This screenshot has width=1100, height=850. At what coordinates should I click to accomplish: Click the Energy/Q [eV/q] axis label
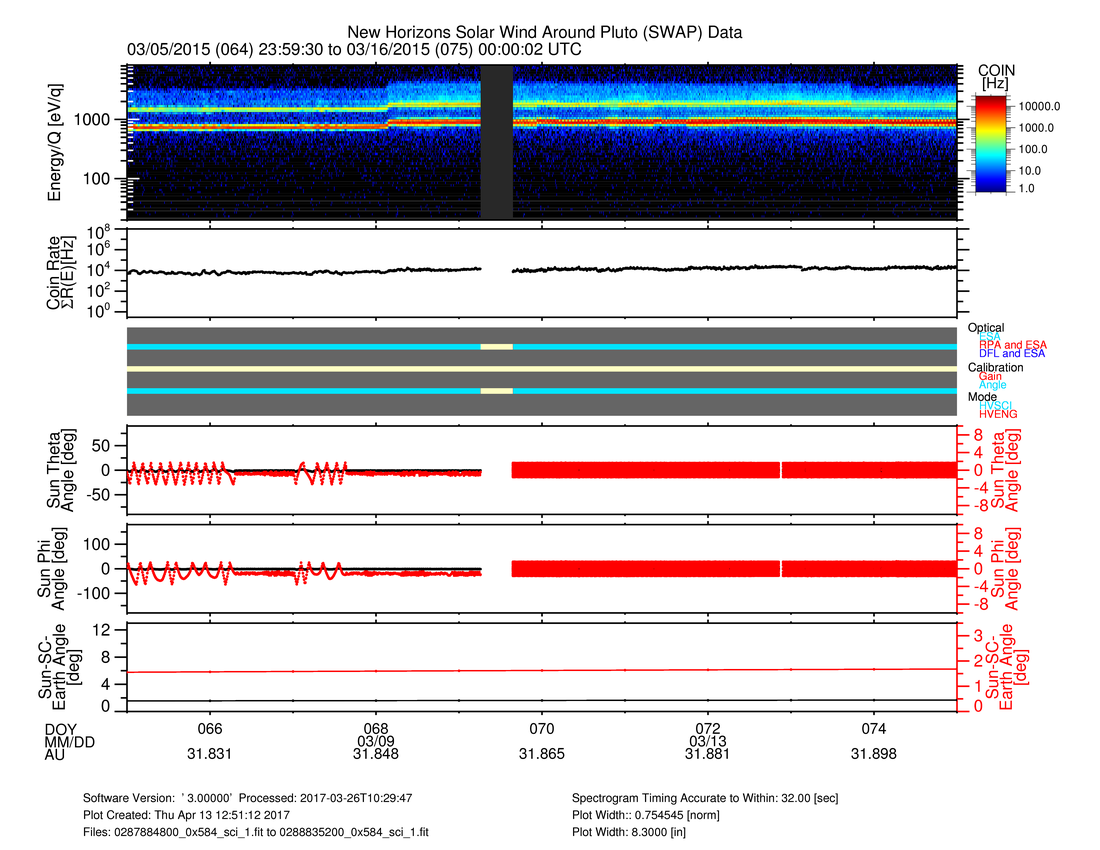click(x=55, y=142)
